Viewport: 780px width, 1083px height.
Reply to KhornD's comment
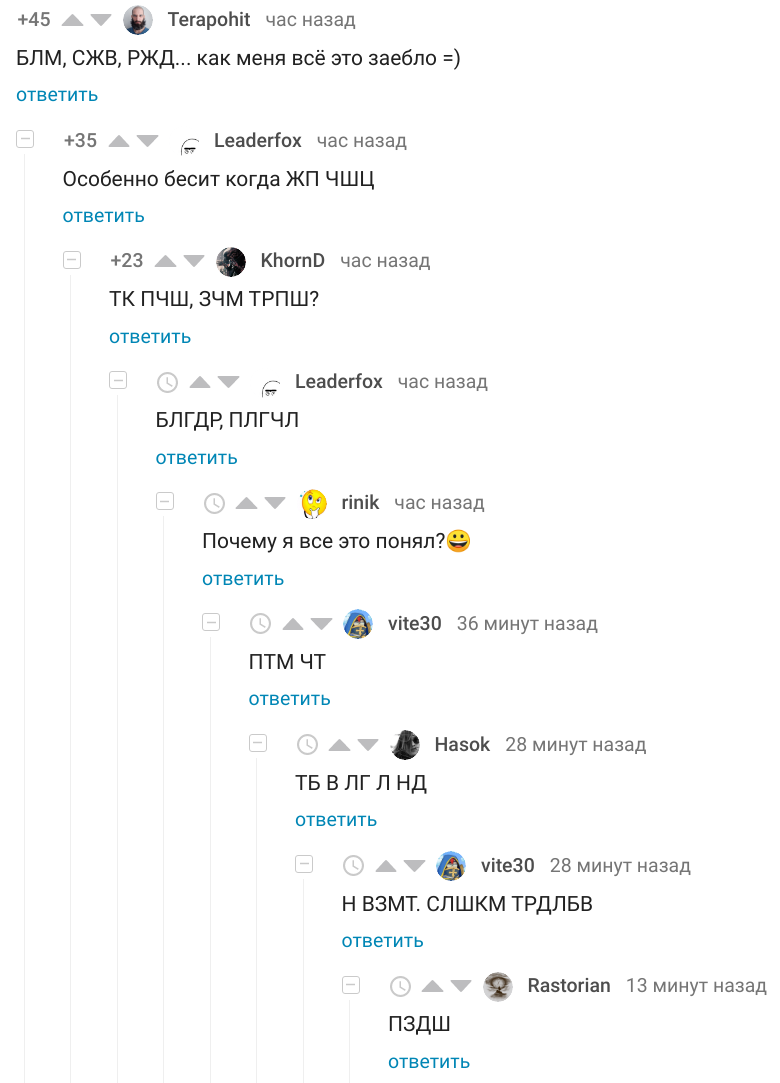pos(150,337)
